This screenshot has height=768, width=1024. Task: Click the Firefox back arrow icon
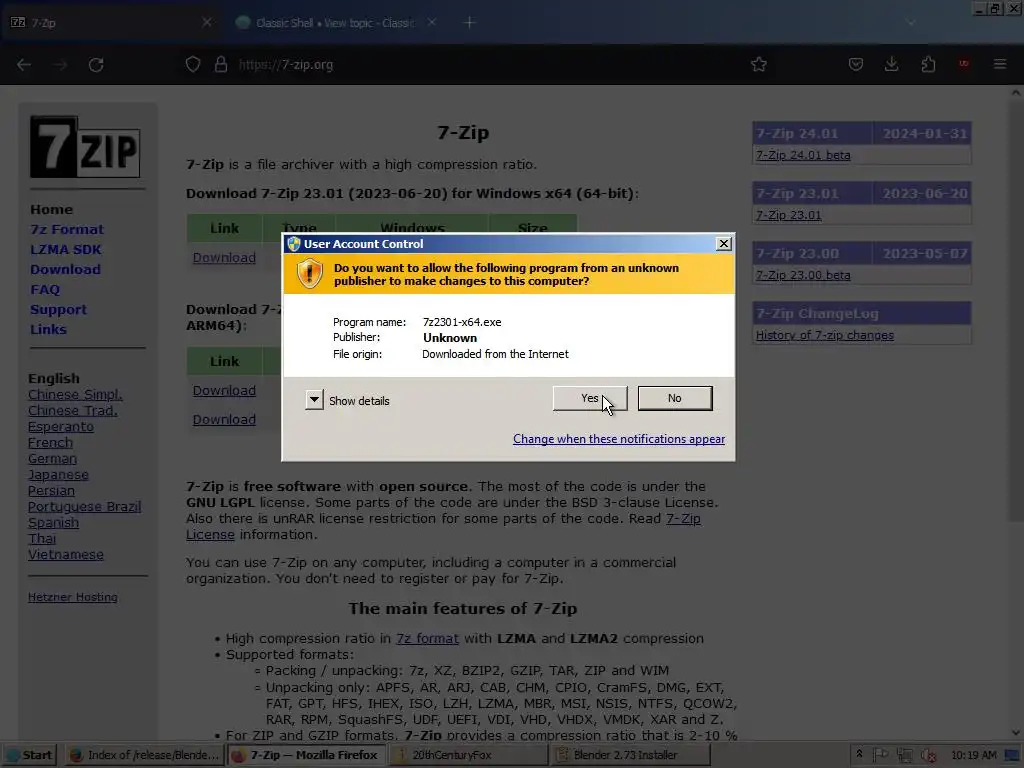24,65
